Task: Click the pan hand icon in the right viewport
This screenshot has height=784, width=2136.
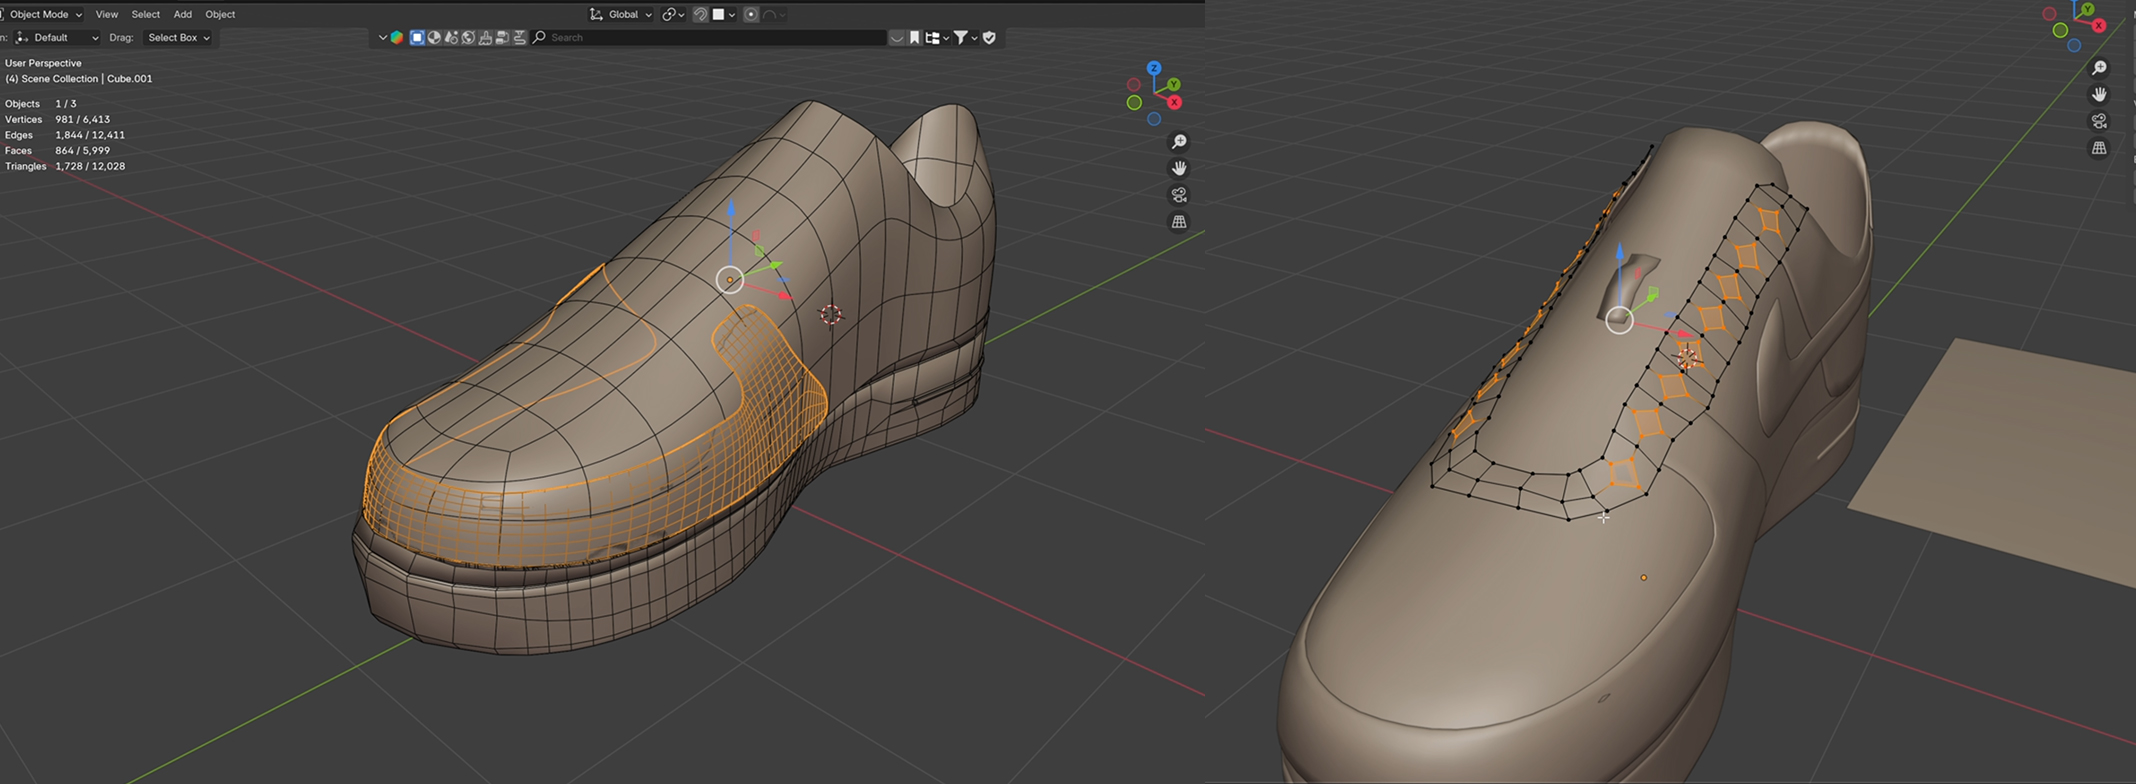Action: pos(2099,94)
